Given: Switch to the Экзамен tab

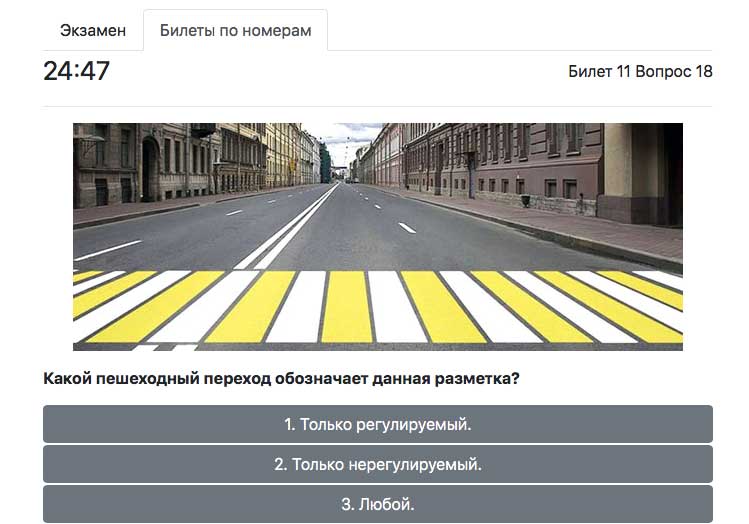Looking at the screenshot, I should pos(93,30).
